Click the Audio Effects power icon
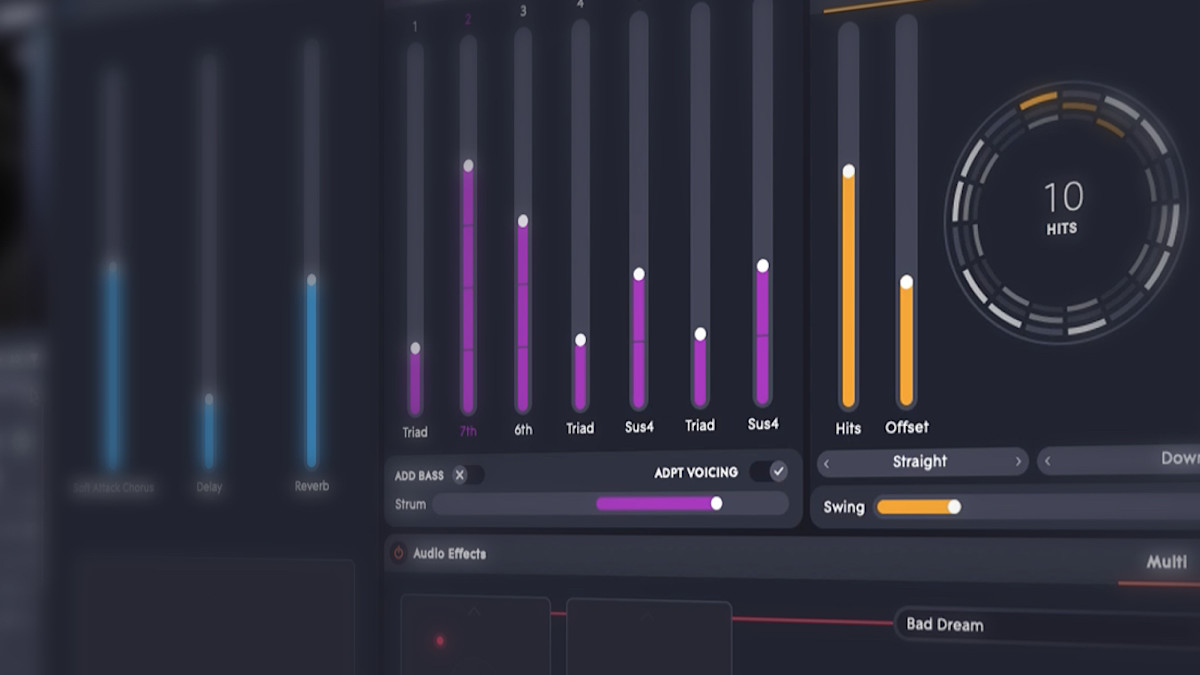Screen dimensions: 1200x675 398,553
